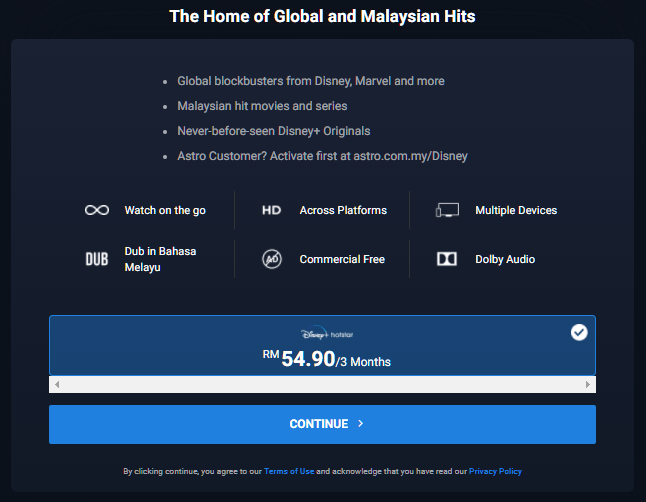Click the no-ads icon beside Commercial Free

[x=272, y=259]
